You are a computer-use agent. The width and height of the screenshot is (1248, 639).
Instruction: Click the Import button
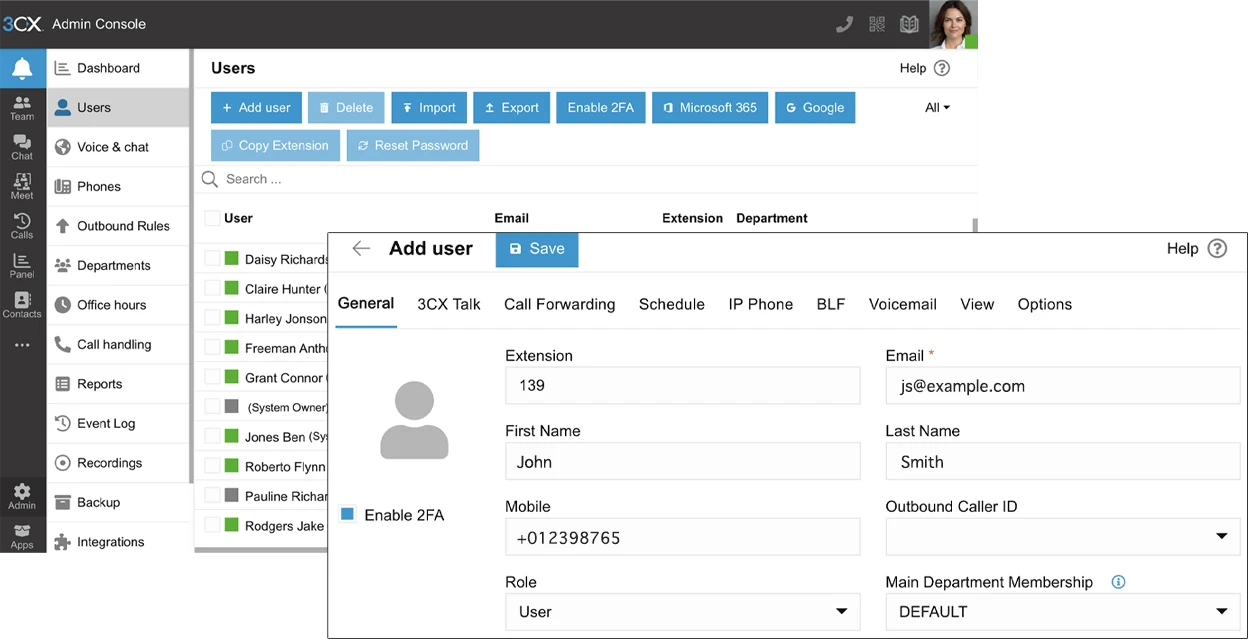click(x=429, y=108)
